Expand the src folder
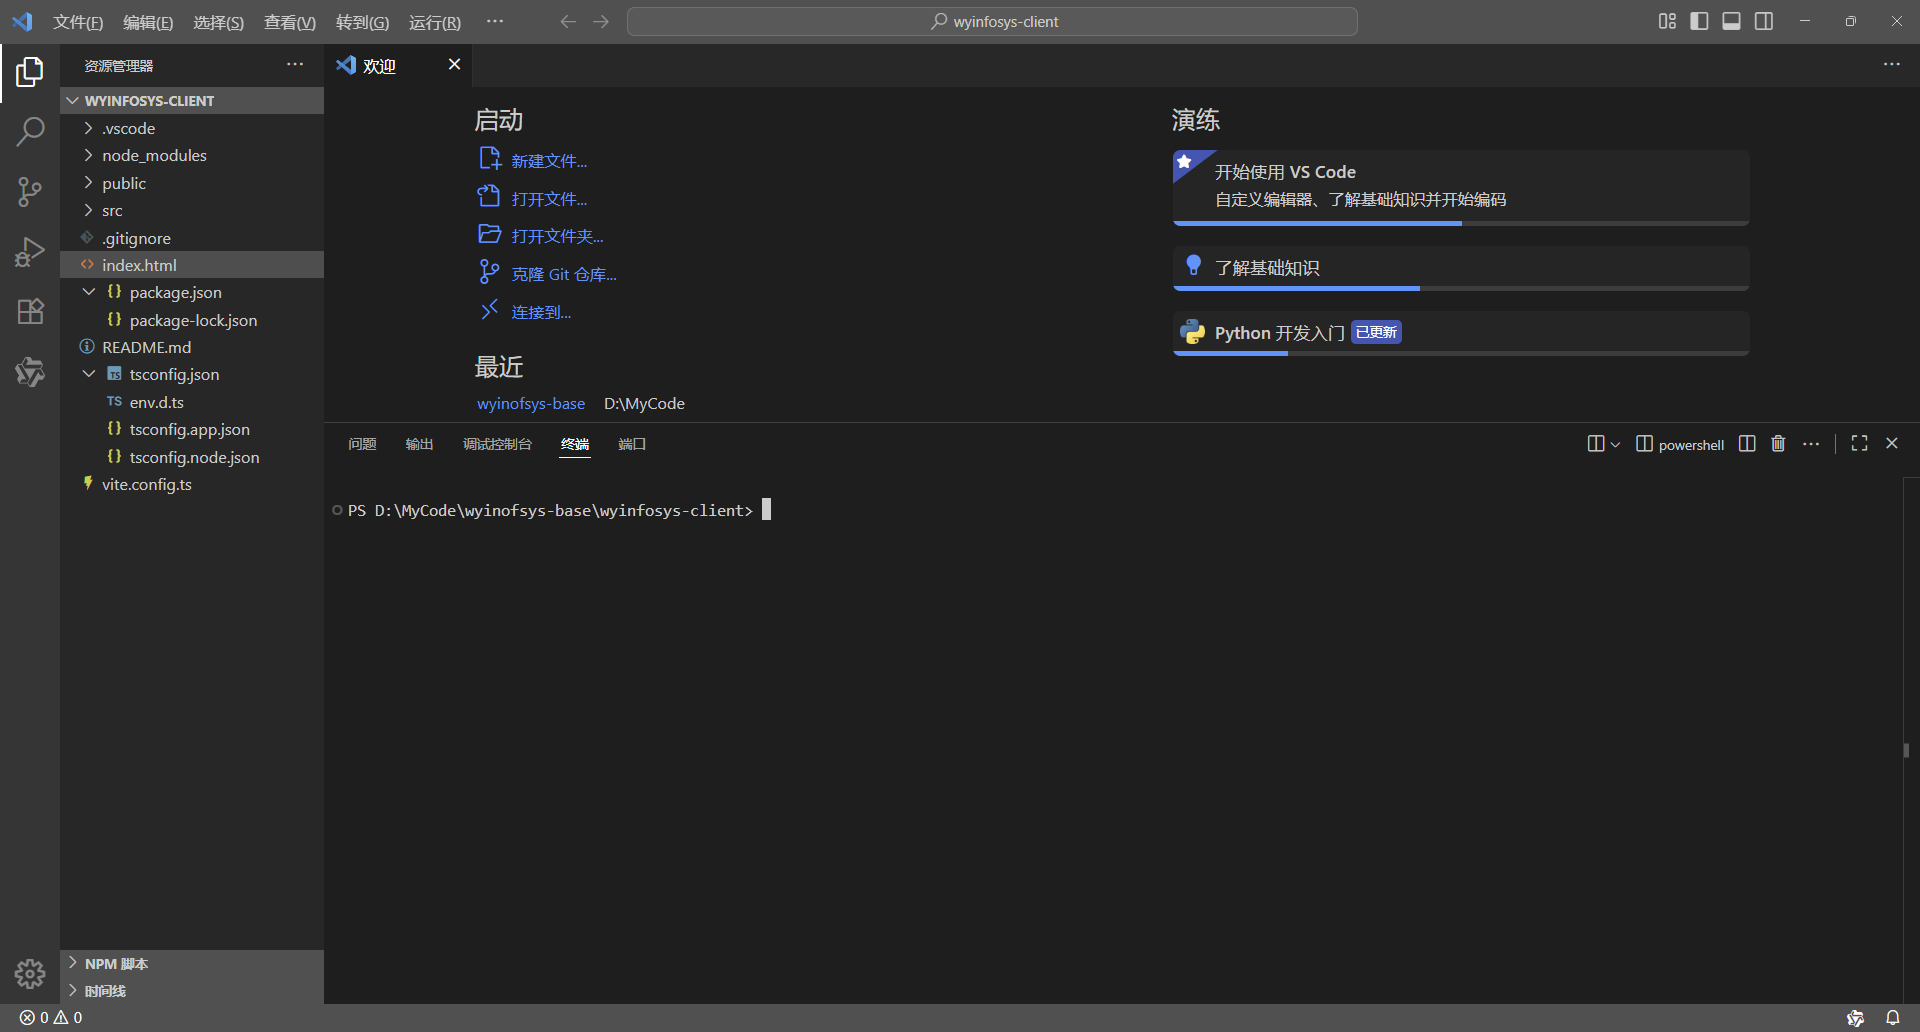This screenshot has height=1032, width=1920. (192, 210)
